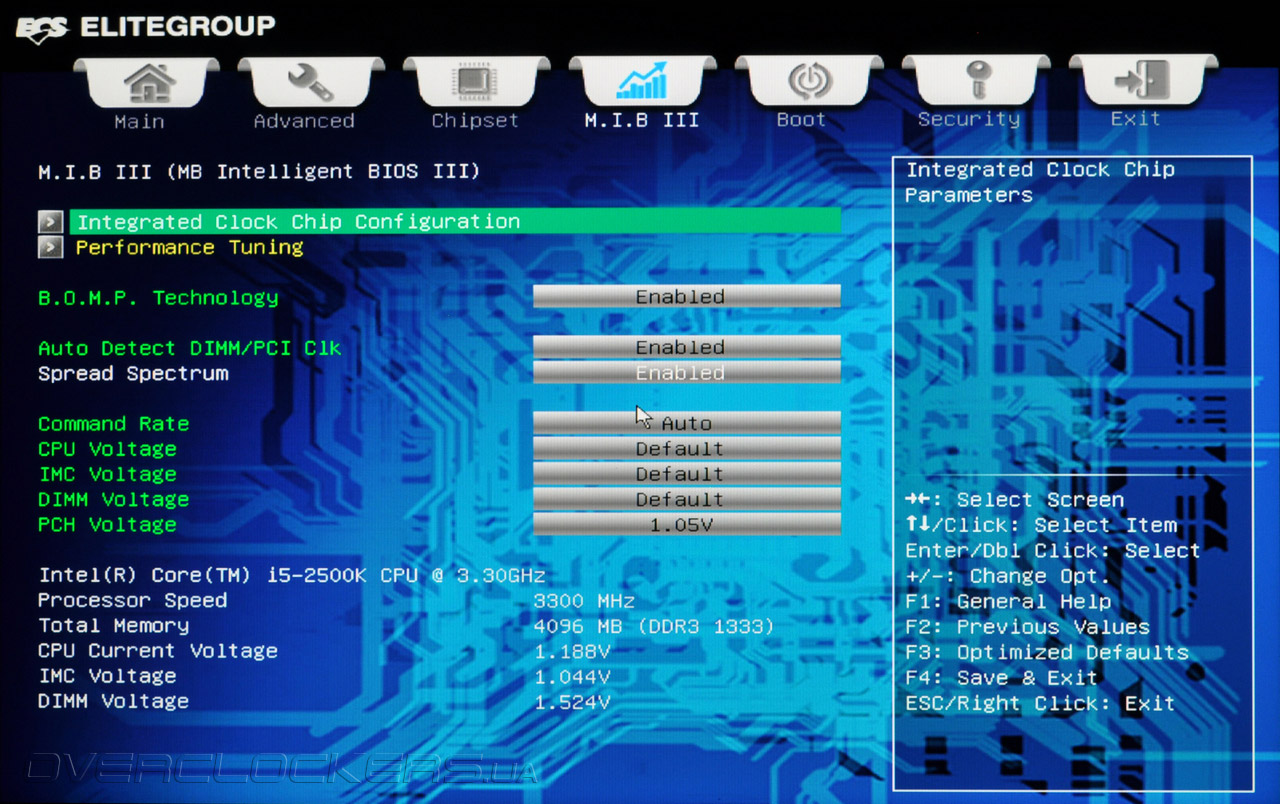Expand the Performance Tuning submenu arrow
Image resolution: width=1280 pixels, height=804 pixels.
coord(51,247)
